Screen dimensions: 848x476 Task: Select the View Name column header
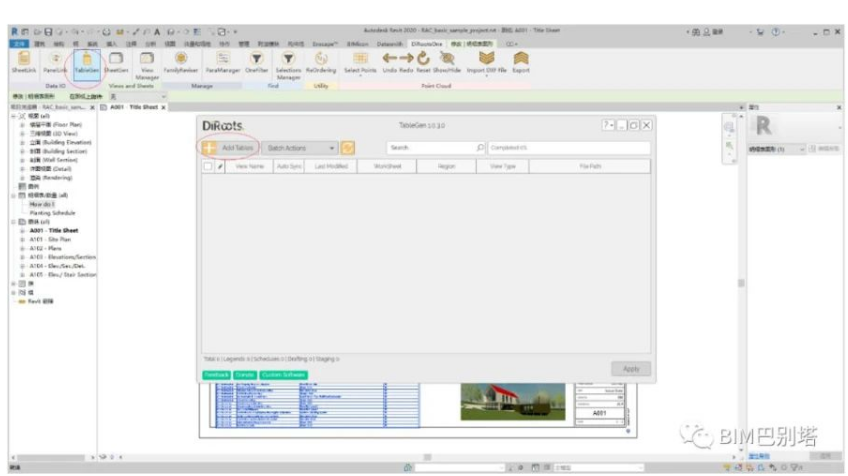[x=249, y=167]
